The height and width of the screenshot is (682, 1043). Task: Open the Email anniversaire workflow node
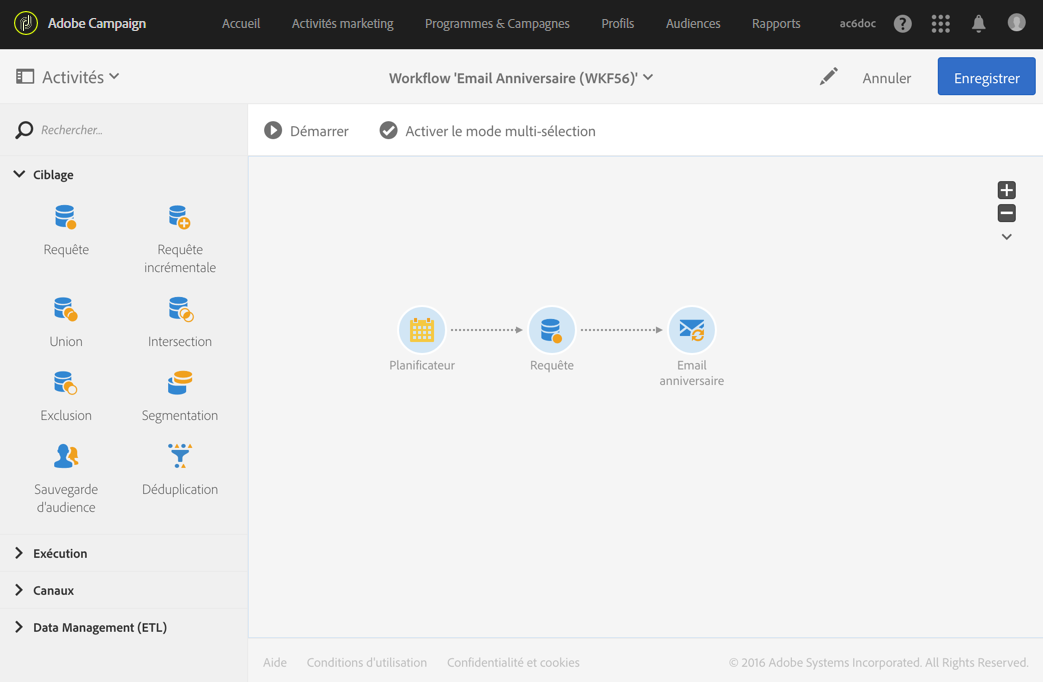[691, 330]
